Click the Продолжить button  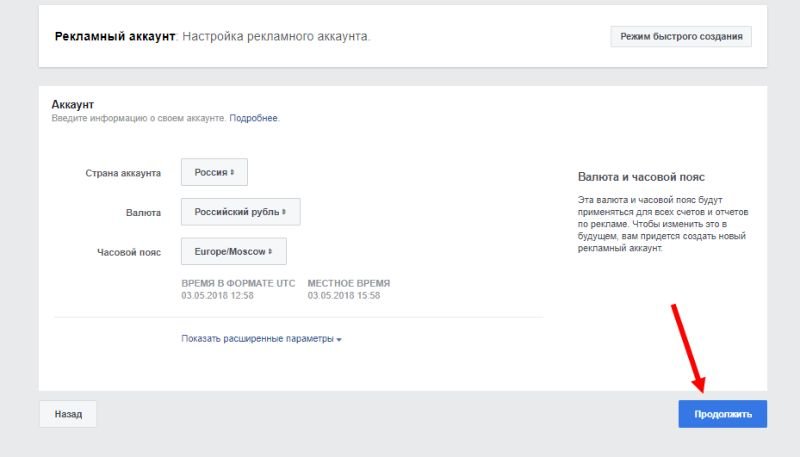click(x=722, y=414)
